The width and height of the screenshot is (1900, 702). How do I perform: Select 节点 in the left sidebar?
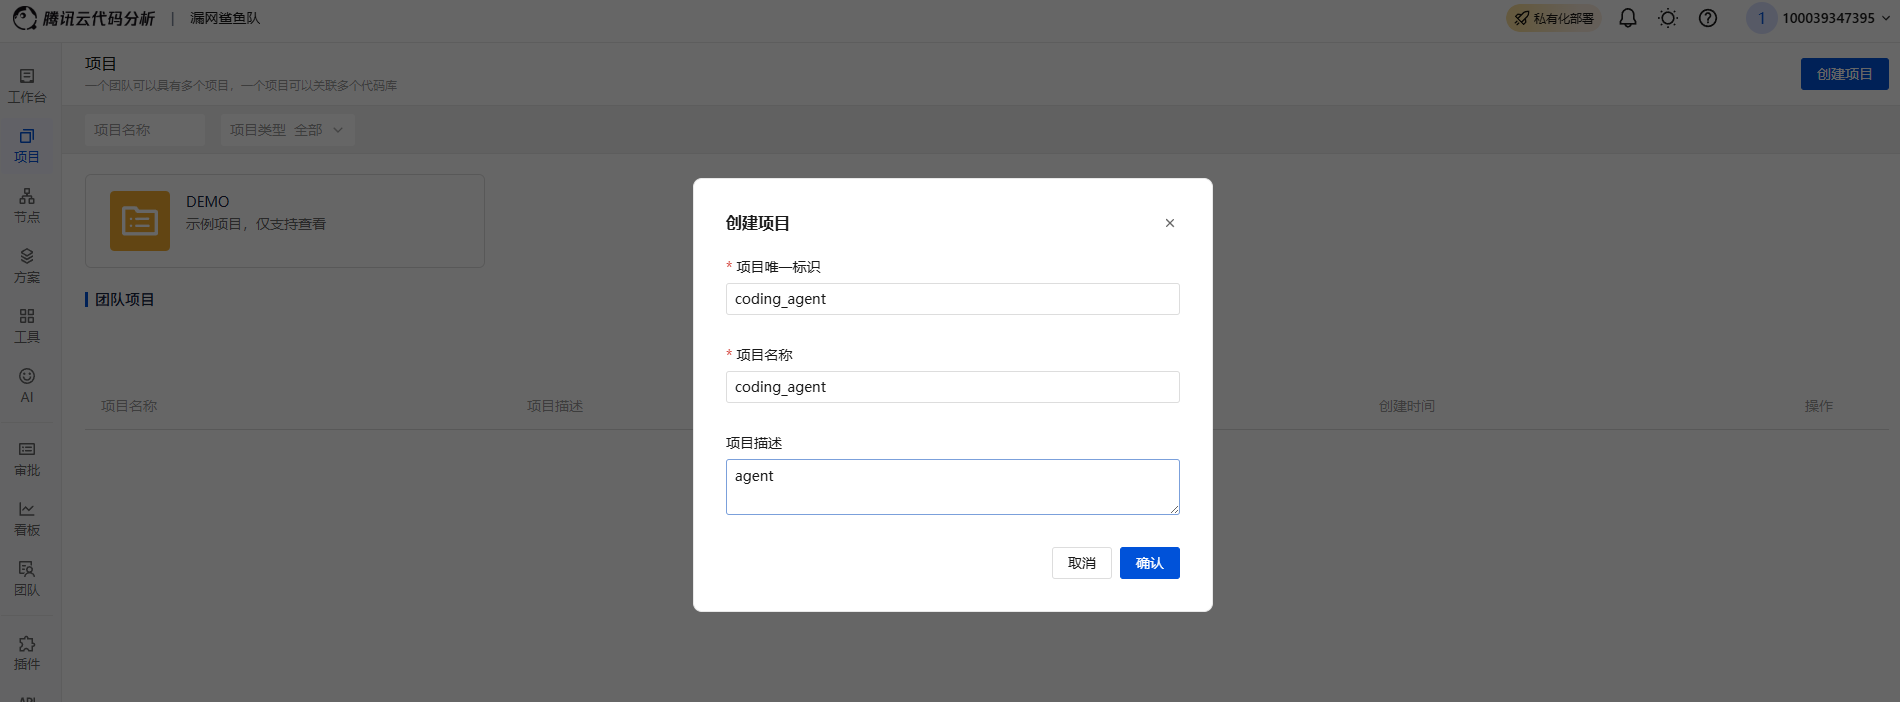click(27, 205)
